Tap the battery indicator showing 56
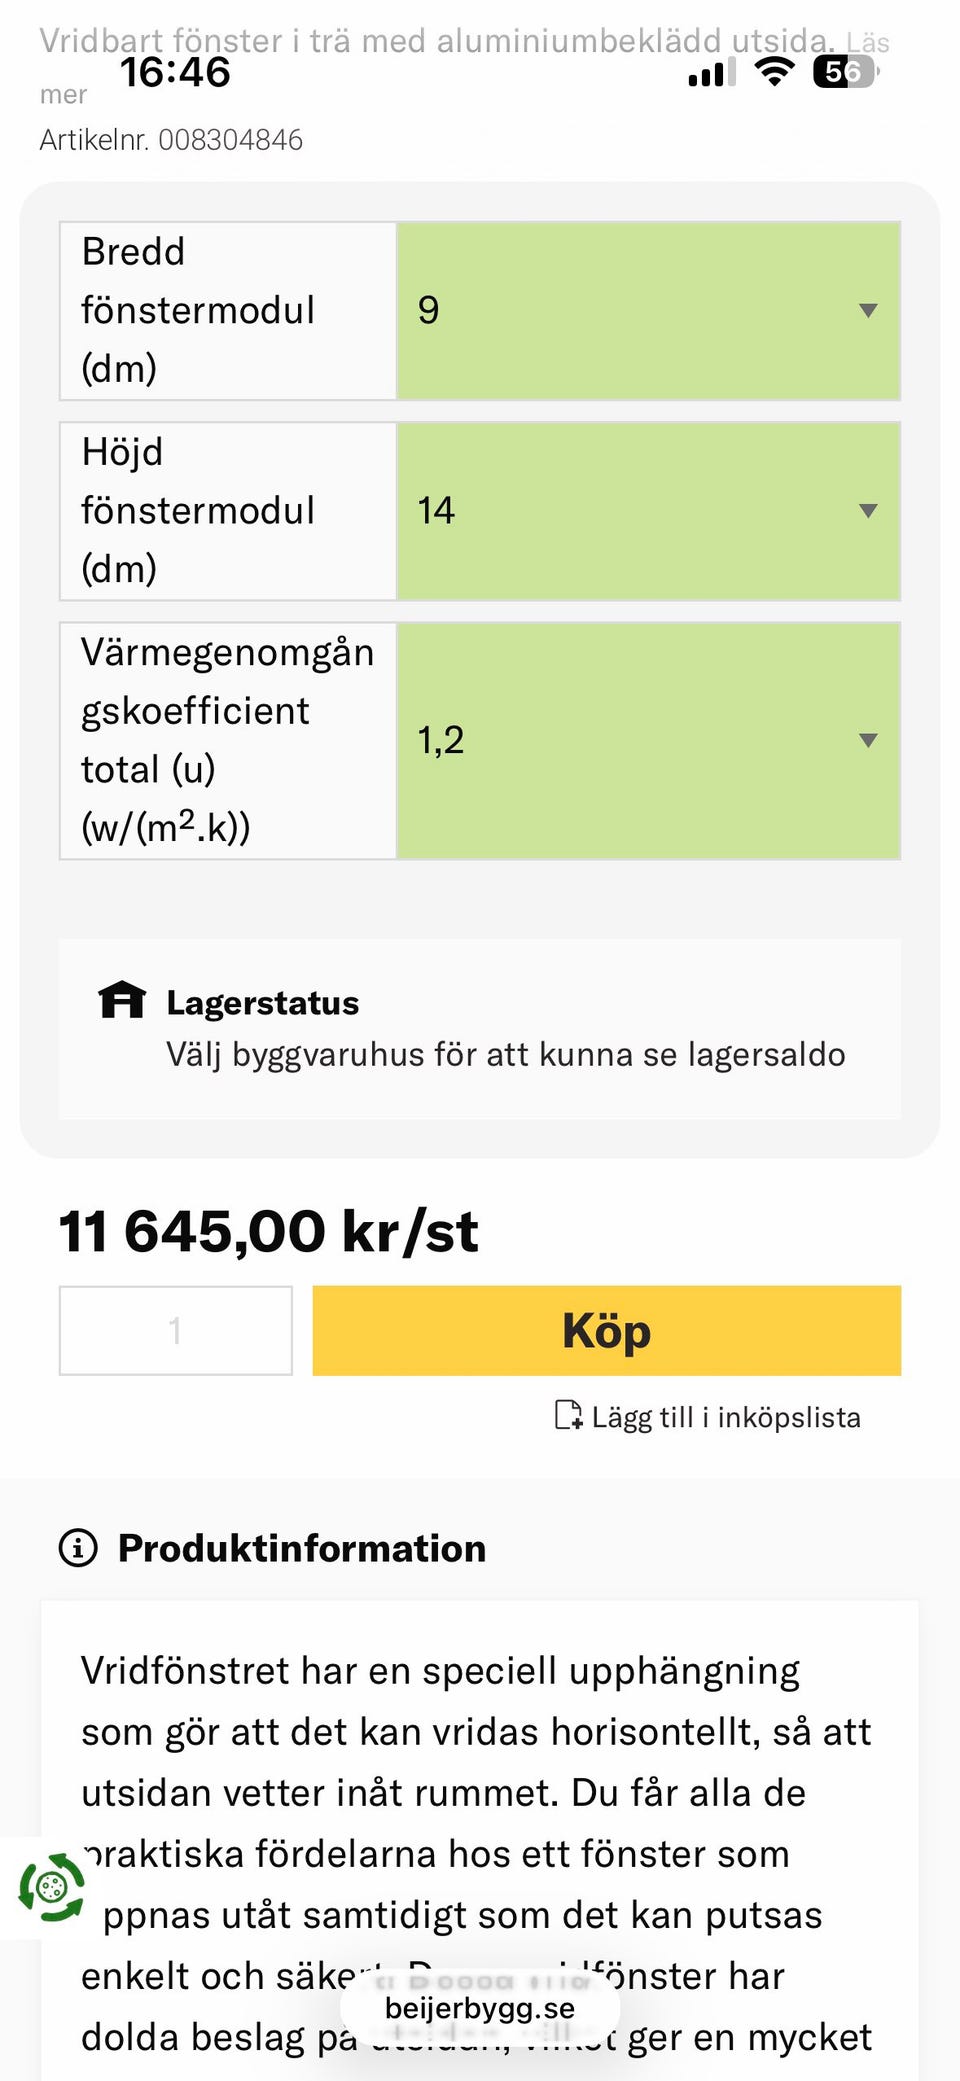960x2081 pixels. pyautogui.click(x=845, y=72)
